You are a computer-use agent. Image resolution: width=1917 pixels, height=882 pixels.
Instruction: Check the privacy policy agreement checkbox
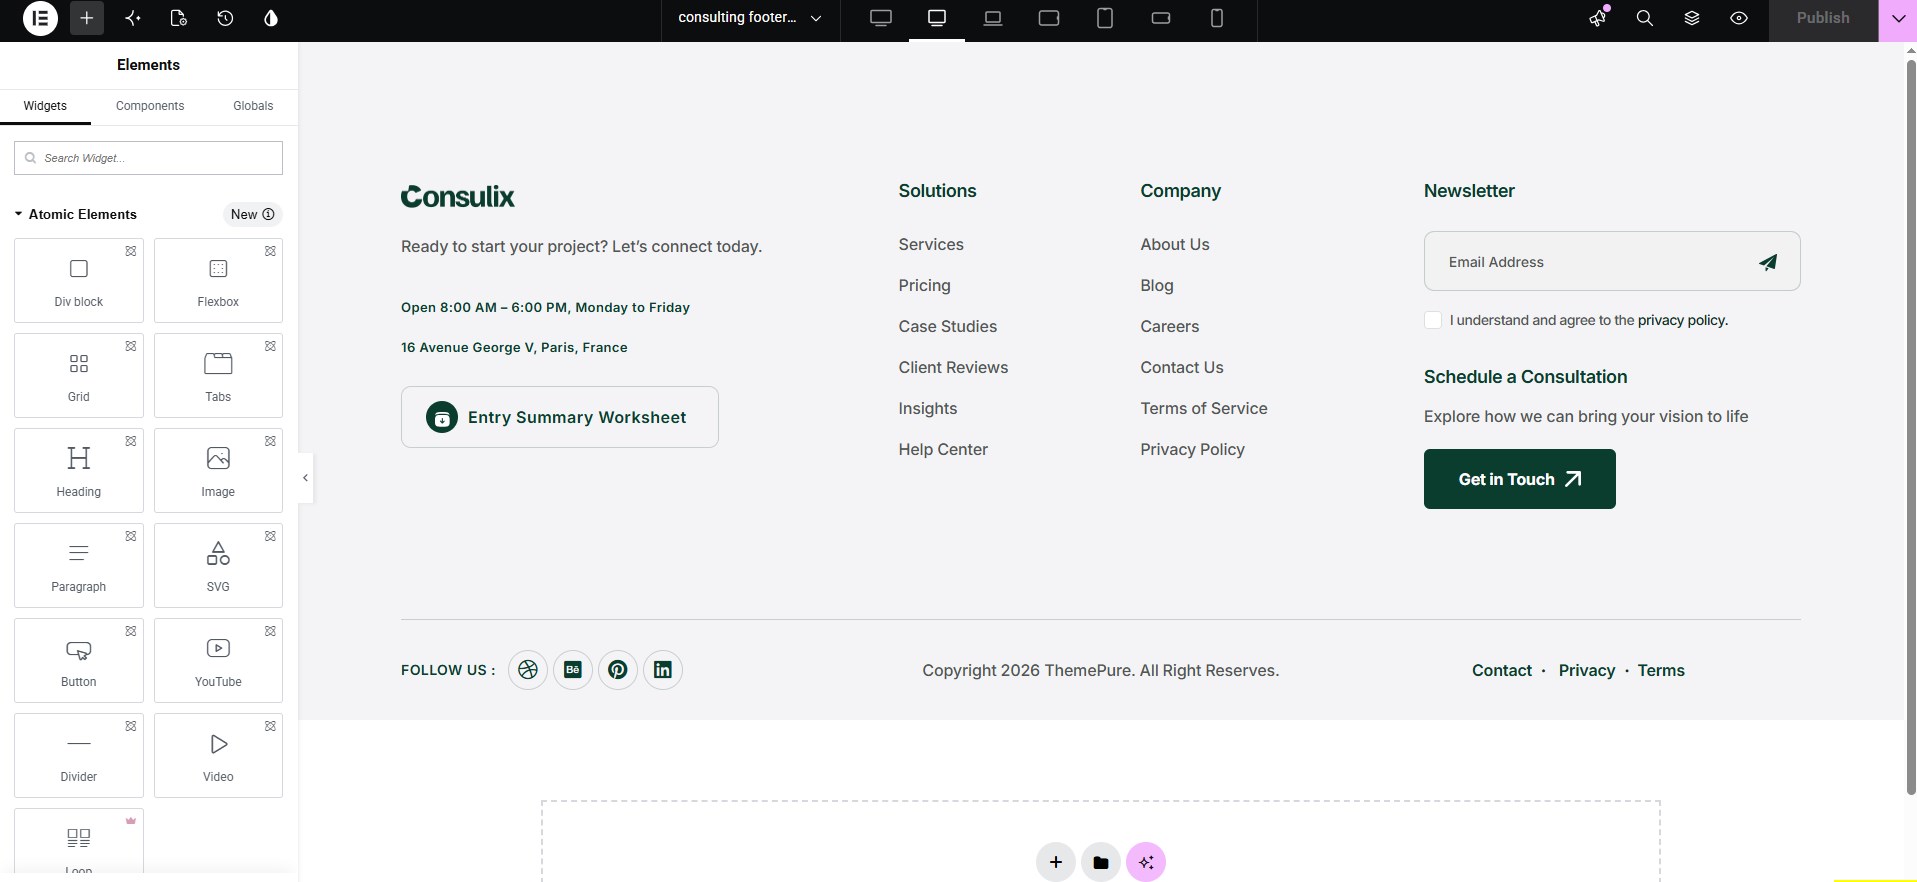click(x=1433, y=320)
